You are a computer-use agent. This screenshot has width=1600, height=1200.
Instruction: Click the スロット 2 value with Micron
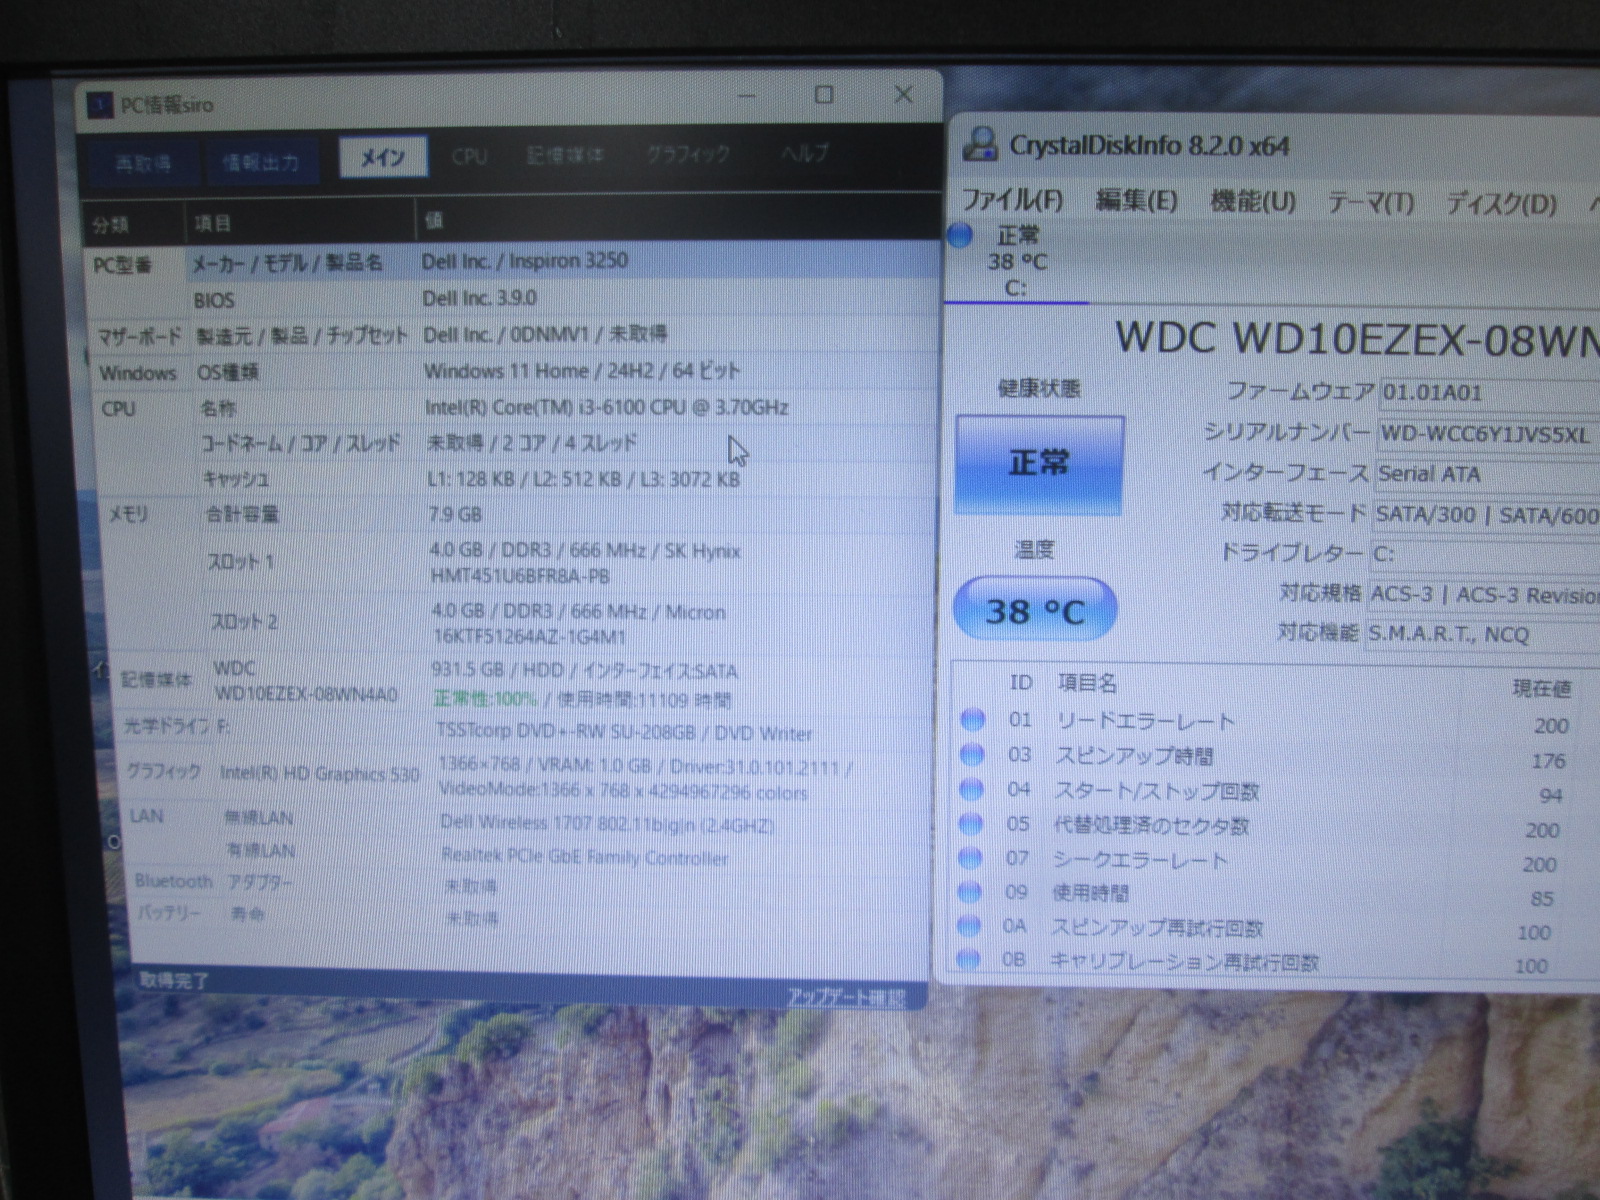coord(578,623)
